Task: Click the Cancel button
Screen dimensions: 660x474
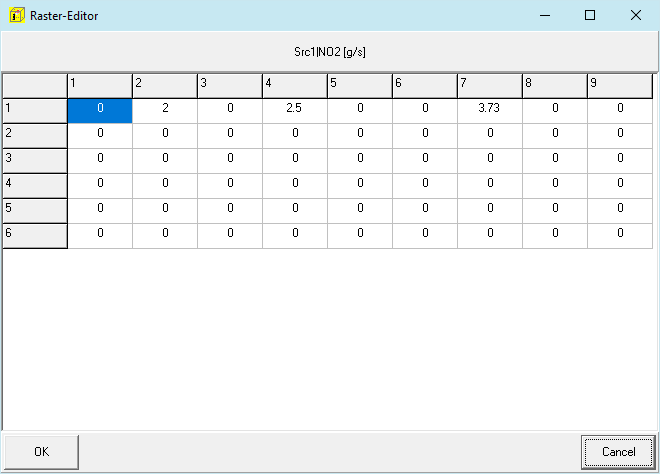Action: (x=618, y=452)
